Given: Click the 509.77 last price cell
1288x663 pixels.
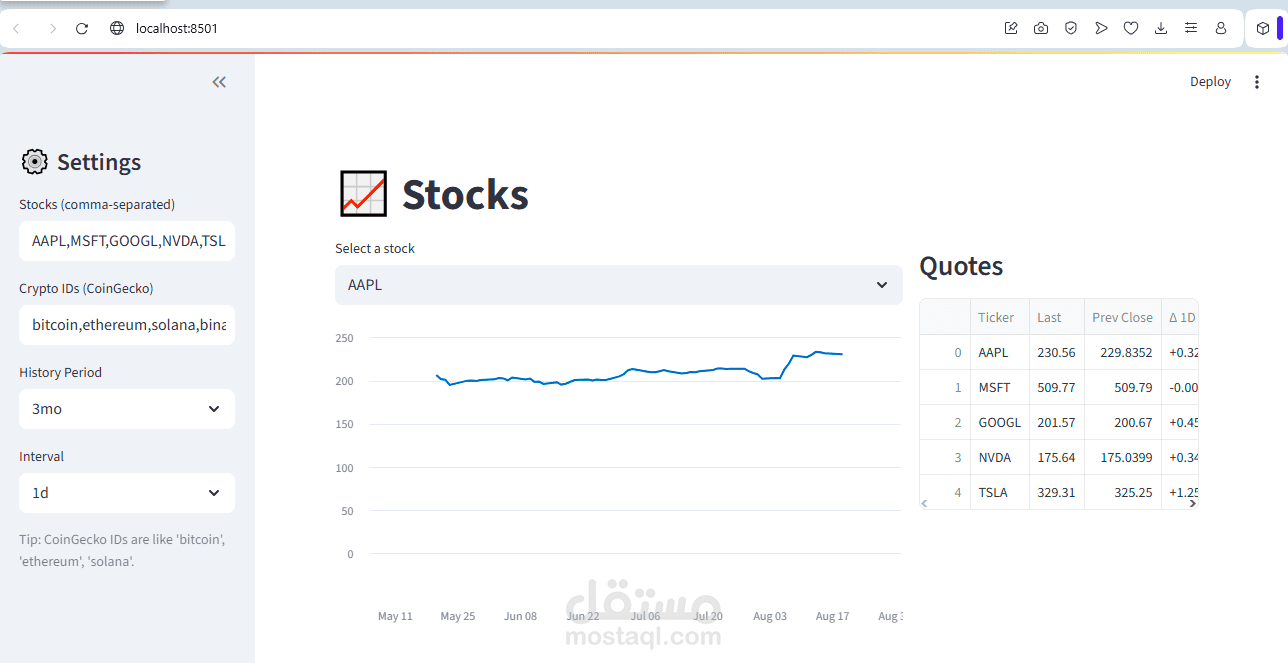Looking at the screenshot, I should (1057, 387).
